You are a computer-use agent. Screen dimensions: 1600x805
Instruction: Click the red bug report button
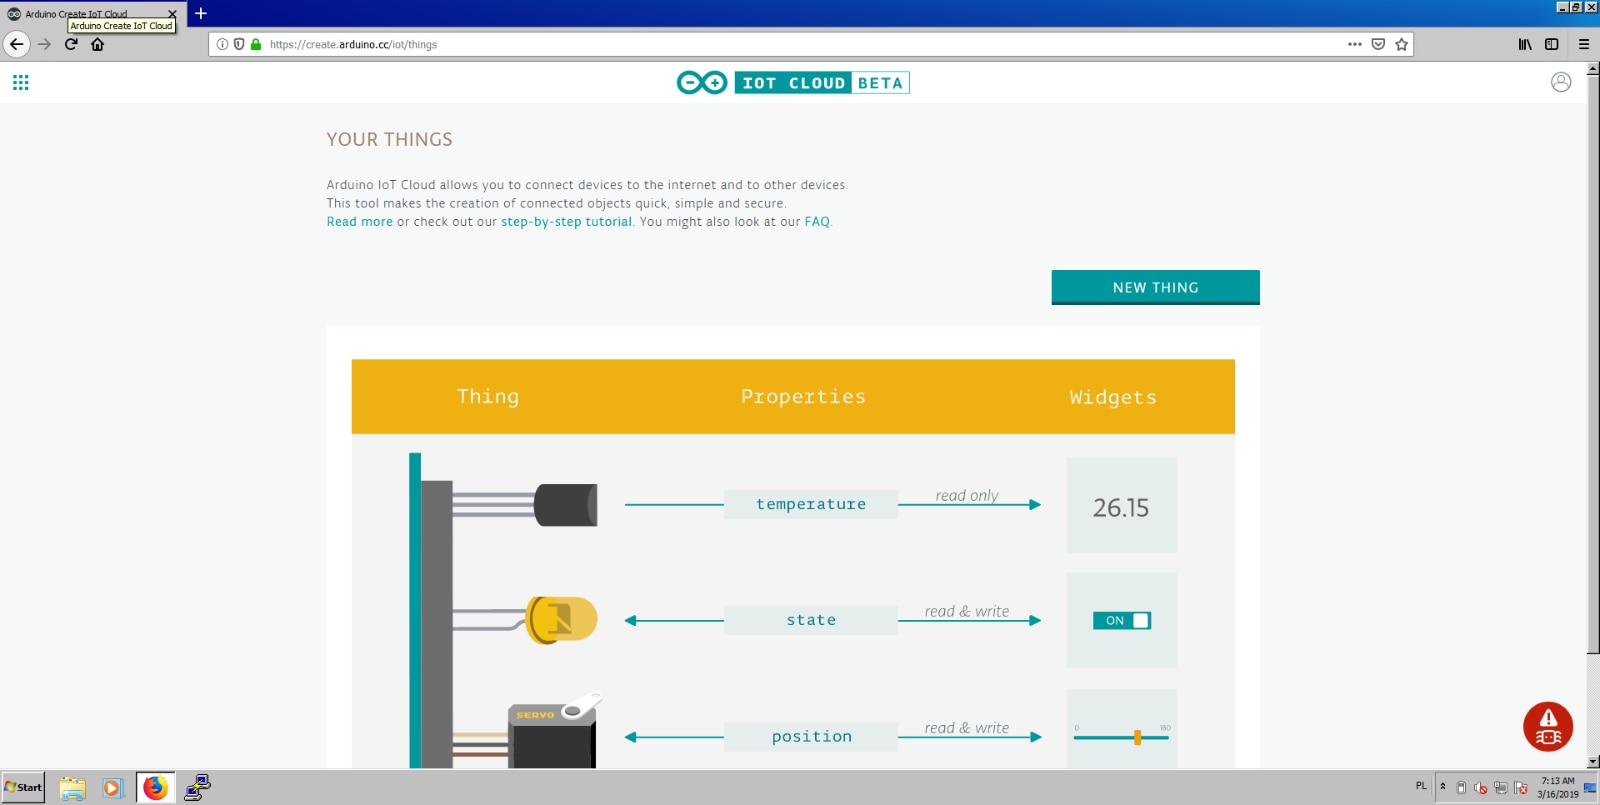coord(1548,726)
